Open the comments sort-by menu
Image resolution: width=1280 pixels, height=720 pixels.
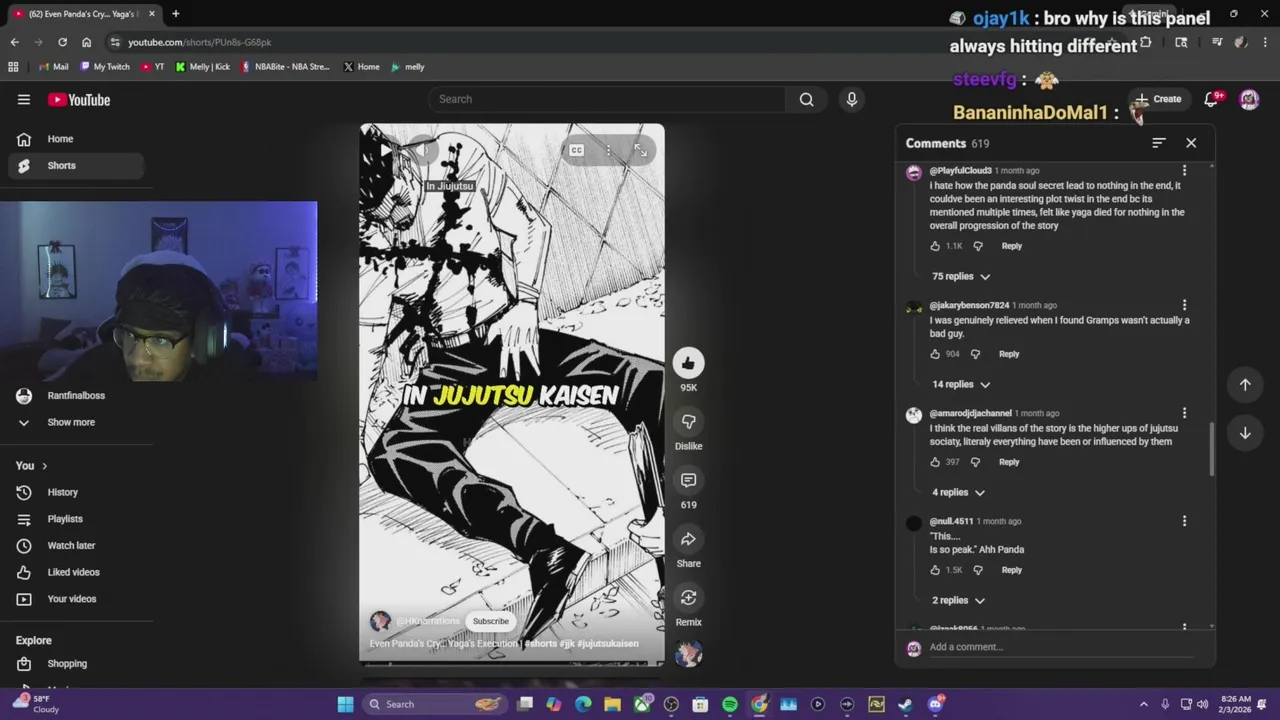tap(1158, 143)
